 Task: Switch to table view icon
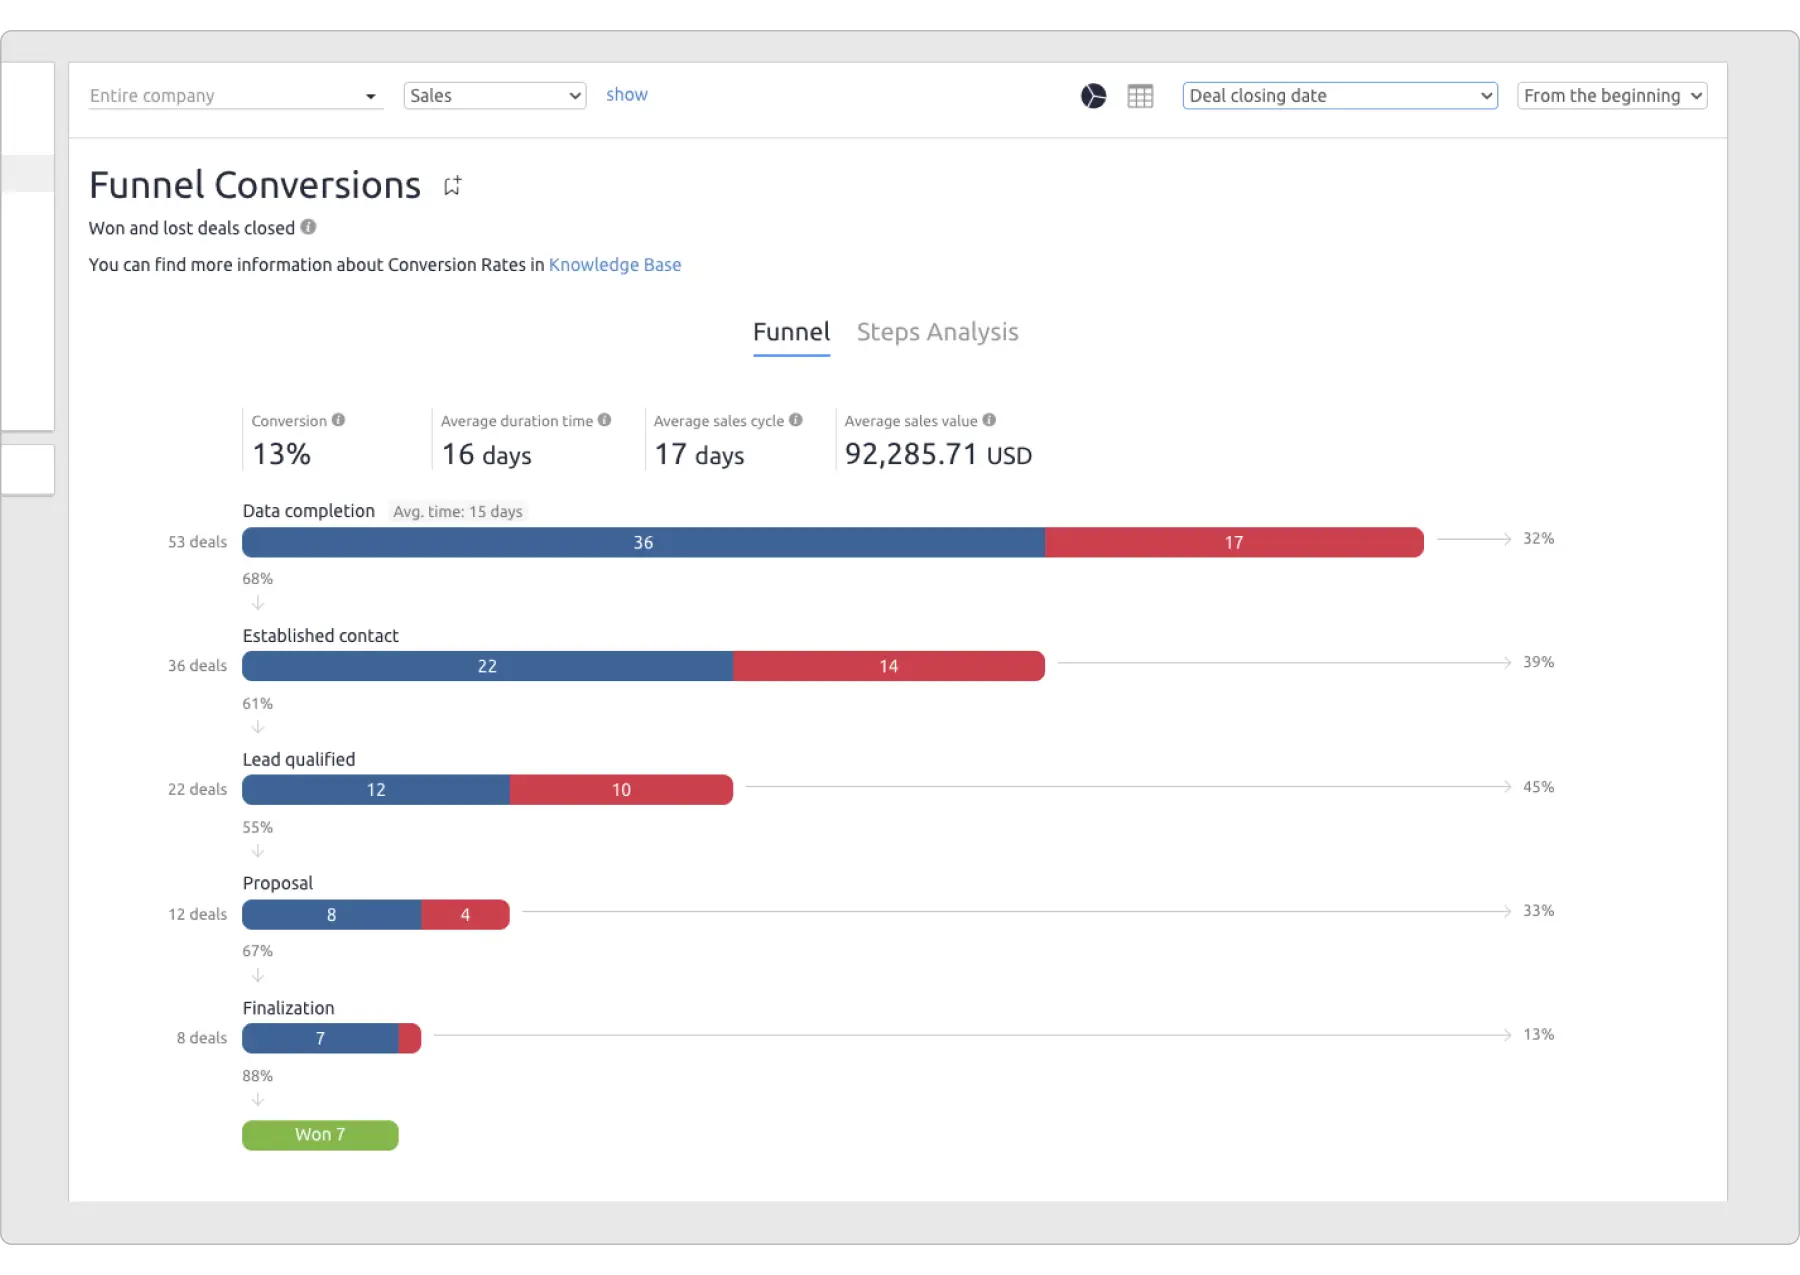[1140, 96]
